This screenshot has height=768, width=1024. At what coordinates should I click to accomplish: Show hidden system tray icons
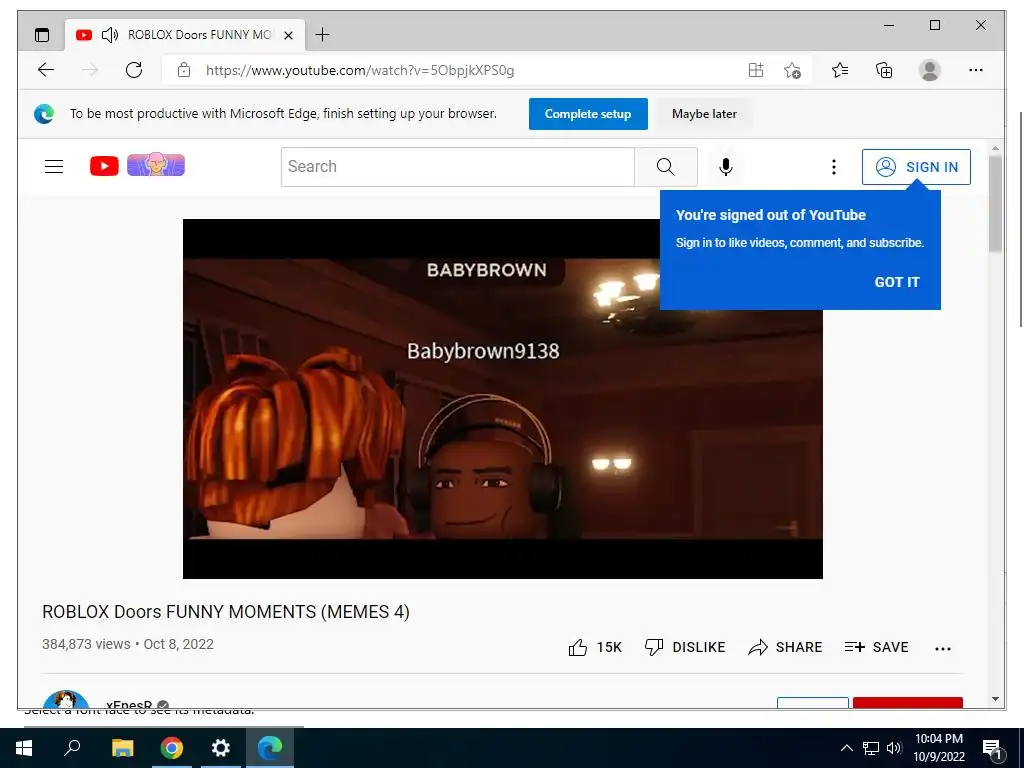(x=846, y=748)
